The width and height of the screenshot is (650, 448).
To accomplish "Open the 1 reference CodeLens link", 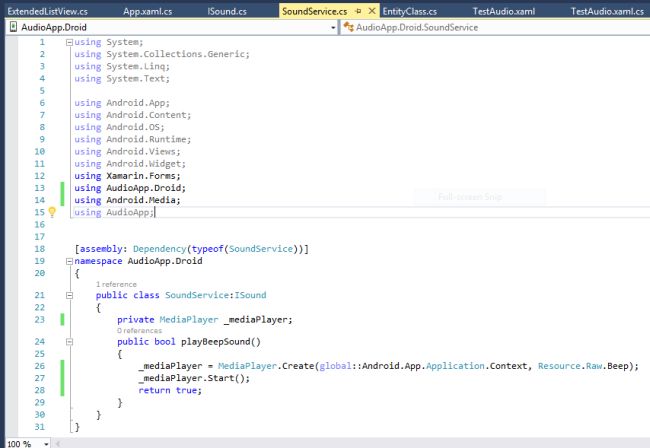I will (116, 284).
